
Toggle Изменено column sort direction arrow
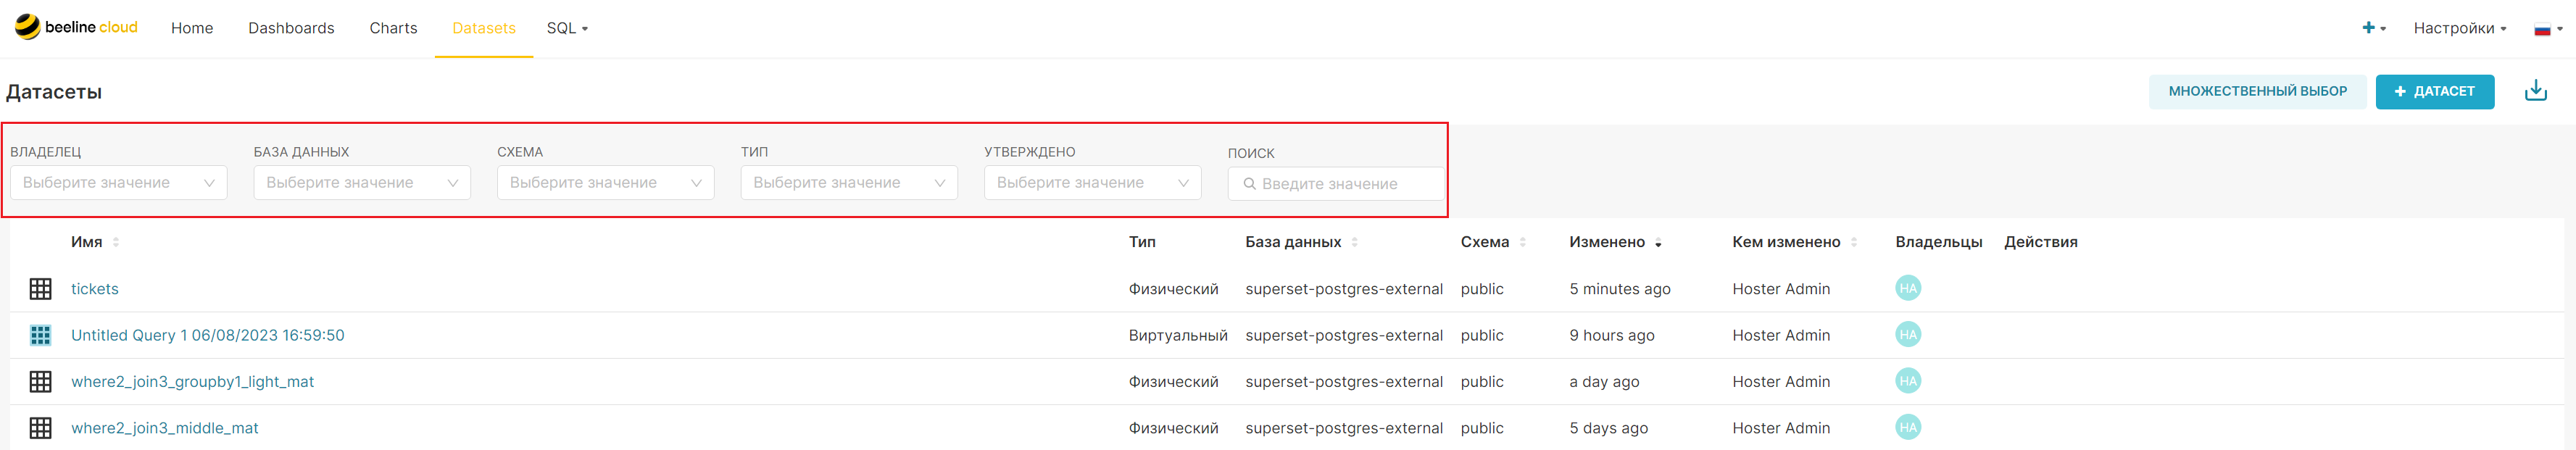point(1658,243)
